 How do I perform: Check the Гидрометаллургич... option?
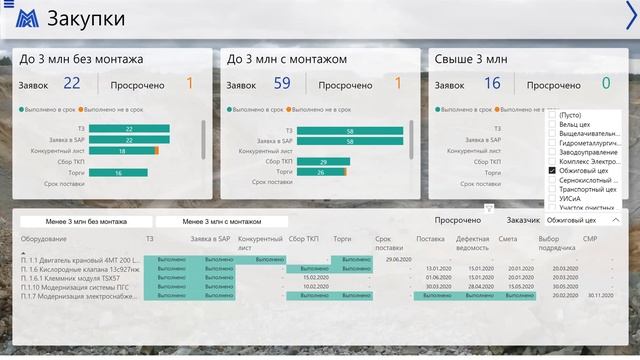pyautogui.click(x=552, y=143)
